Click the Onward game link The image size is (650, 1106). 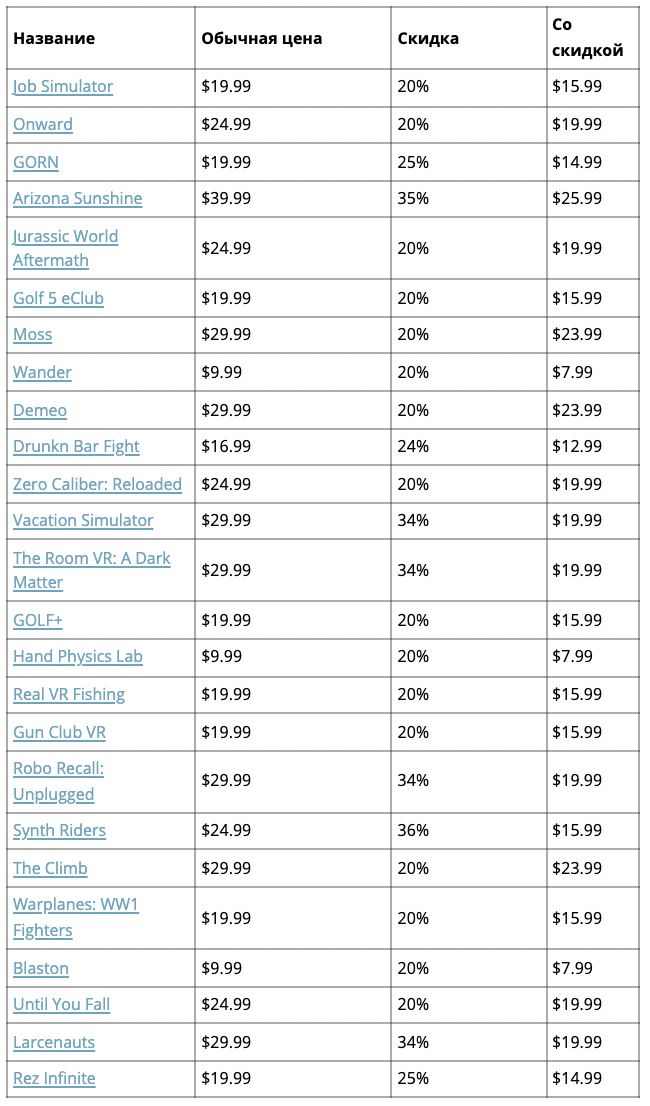(x=43, y=124)
